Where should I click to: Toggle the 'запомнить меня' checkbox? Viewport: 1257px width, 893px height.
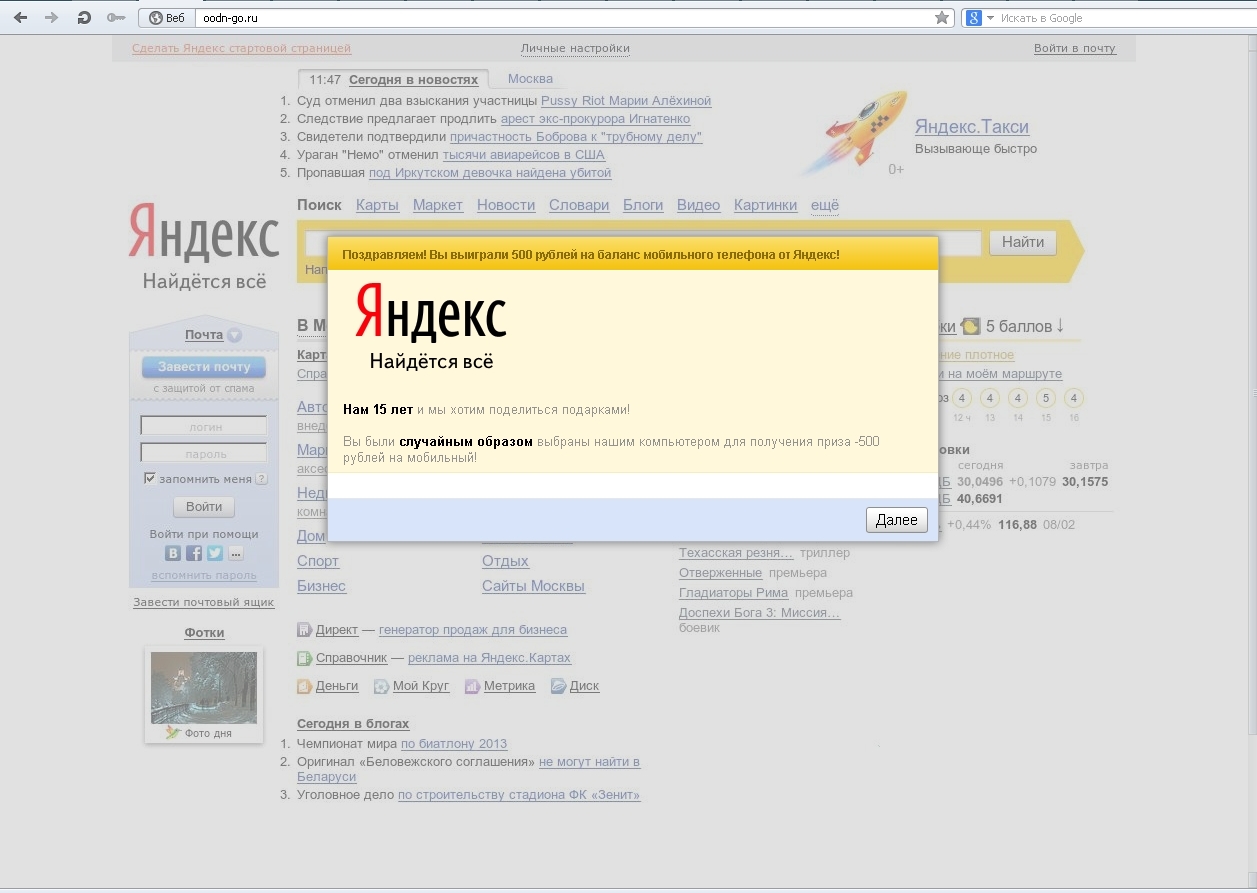pyautogui.click(x=150, y=479)
